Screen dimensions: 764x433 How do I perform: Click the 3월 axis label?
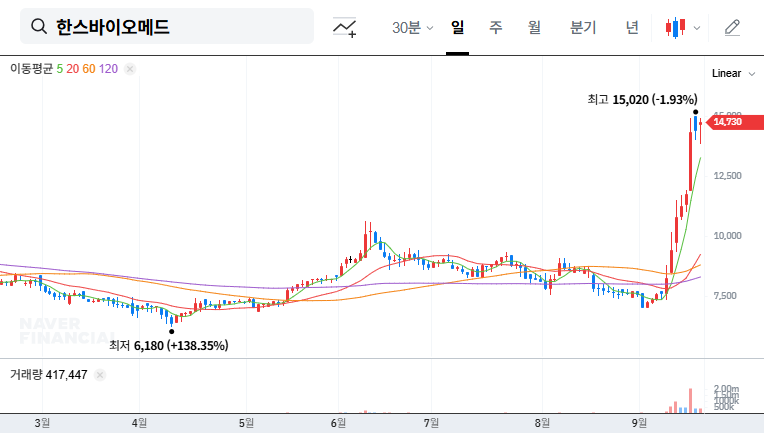coord(42,423)
